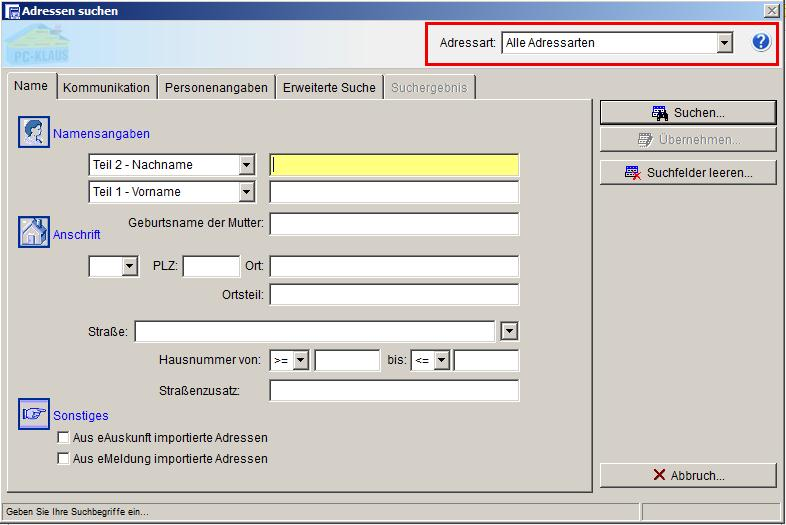786x525 pixels.
Task: Expand the Teil 1 - Vorname dropdown
Action: click(246, 192)
